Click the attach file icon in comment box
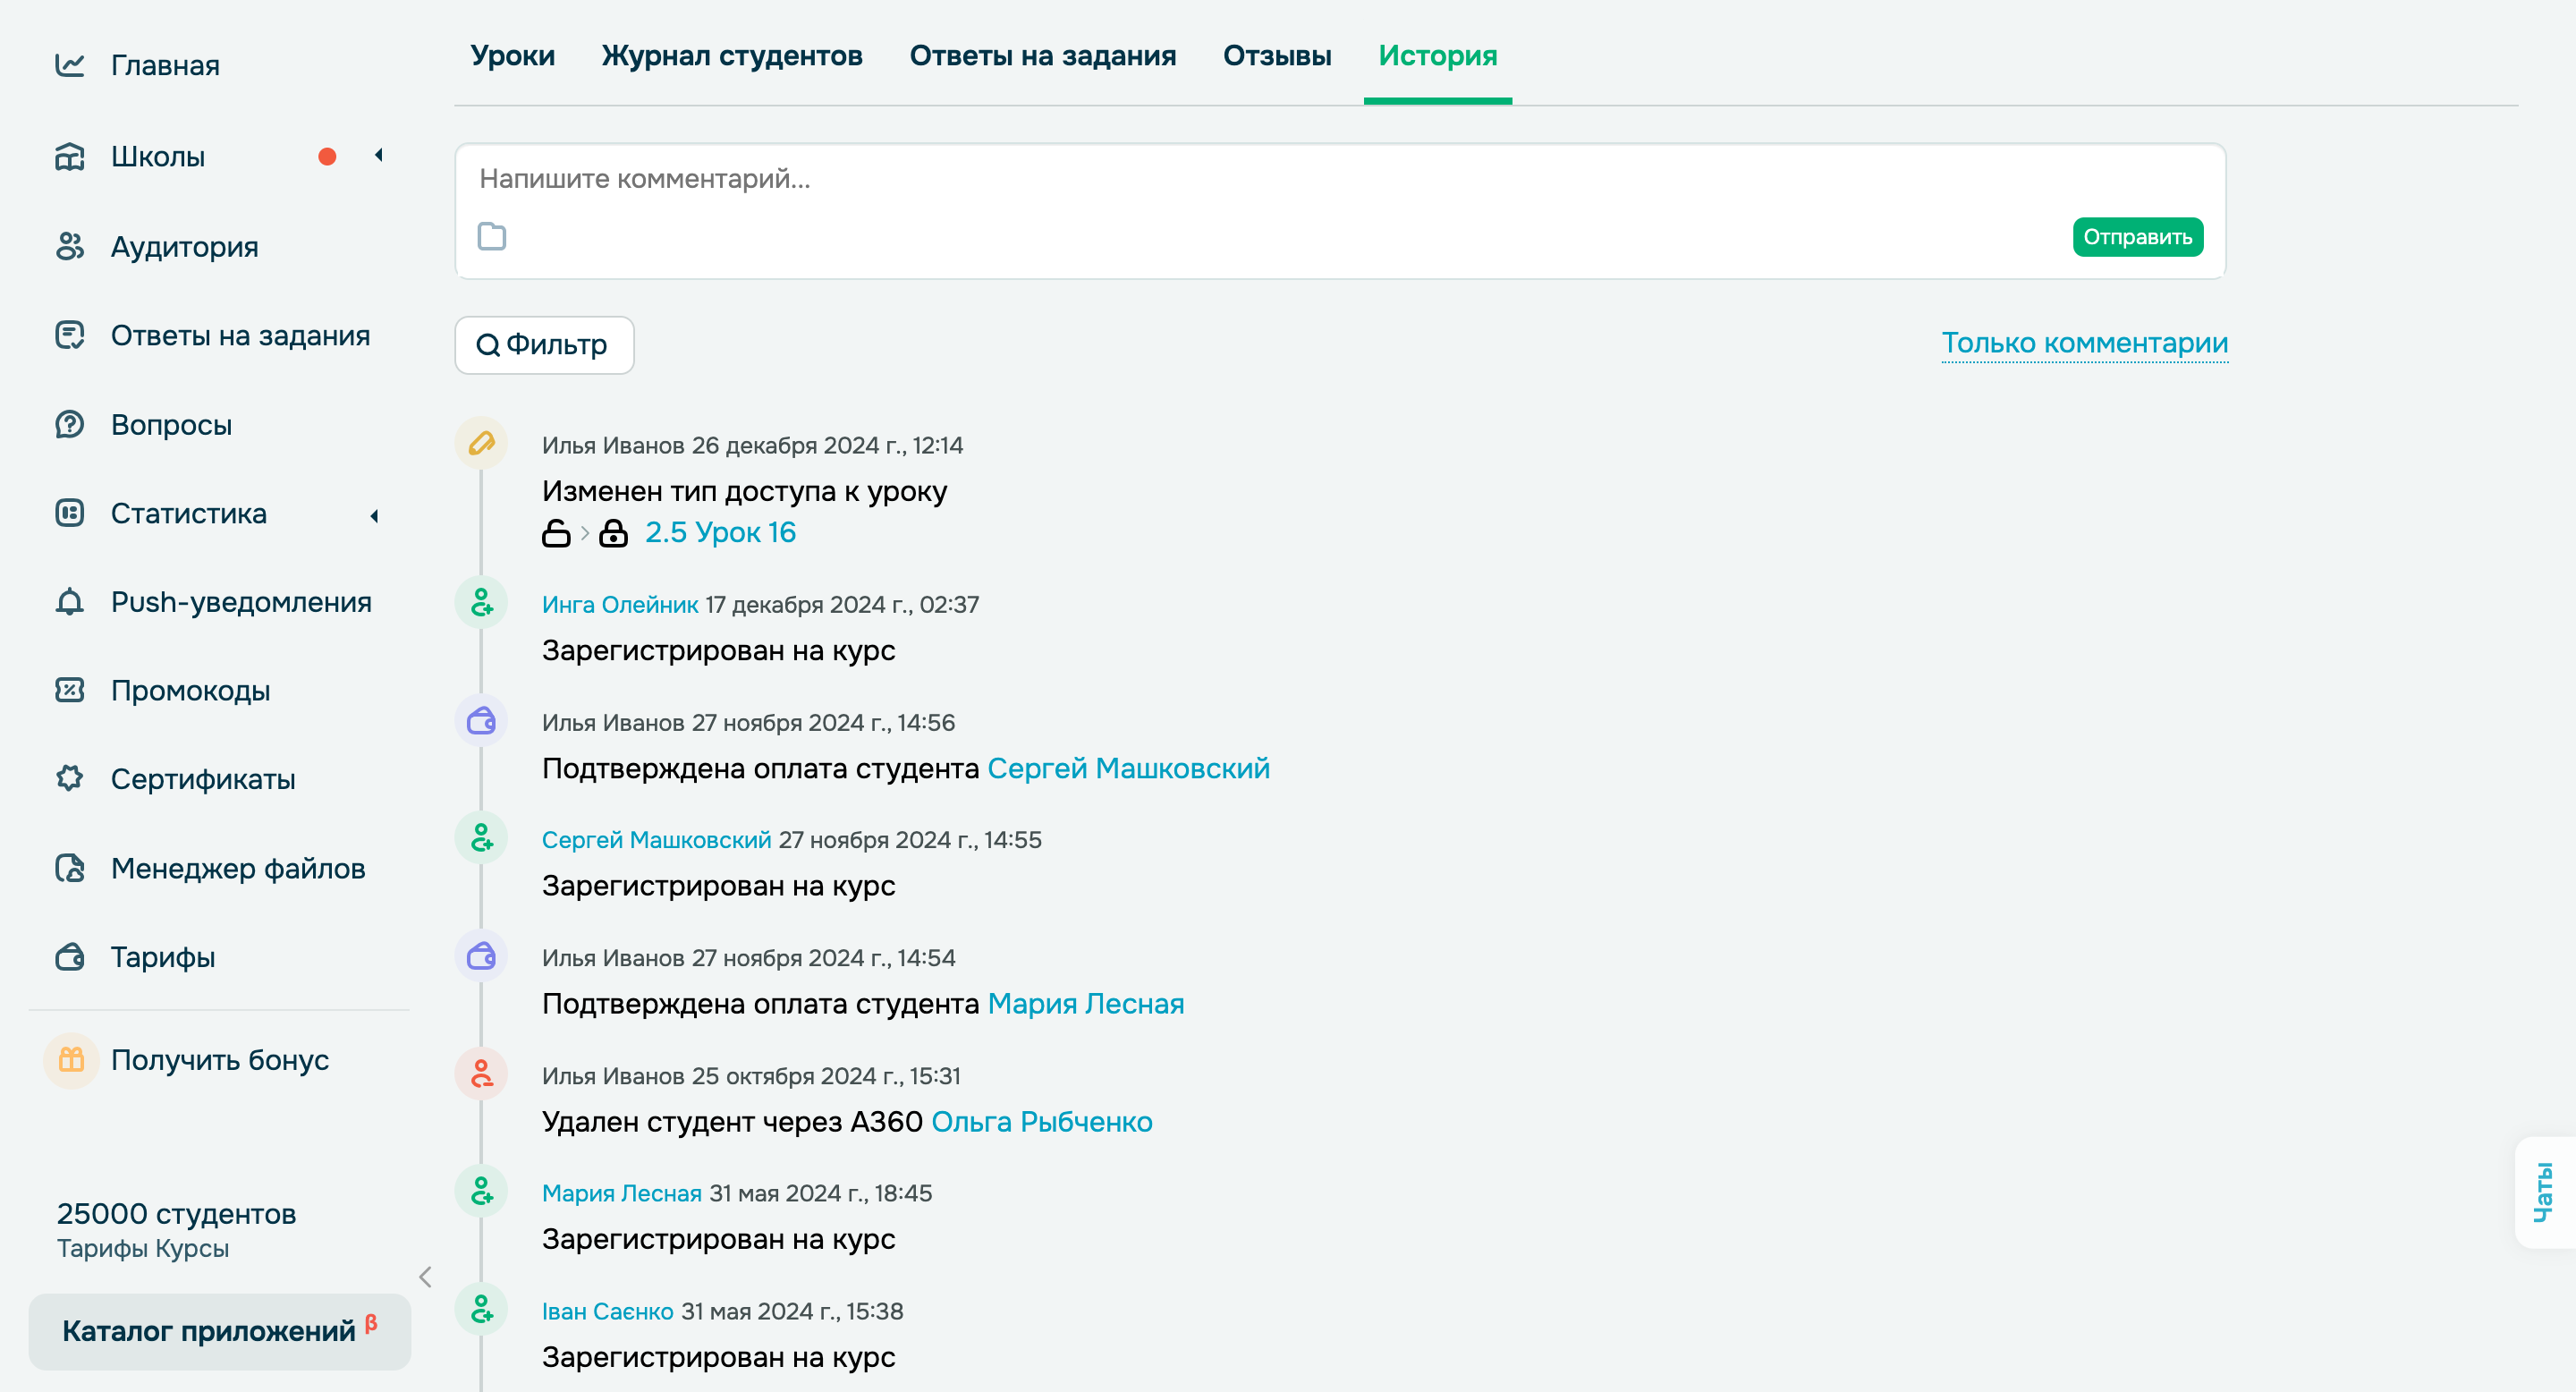Image resolution: width=2576 pixels, height=1392 pixels. point(491,237)
